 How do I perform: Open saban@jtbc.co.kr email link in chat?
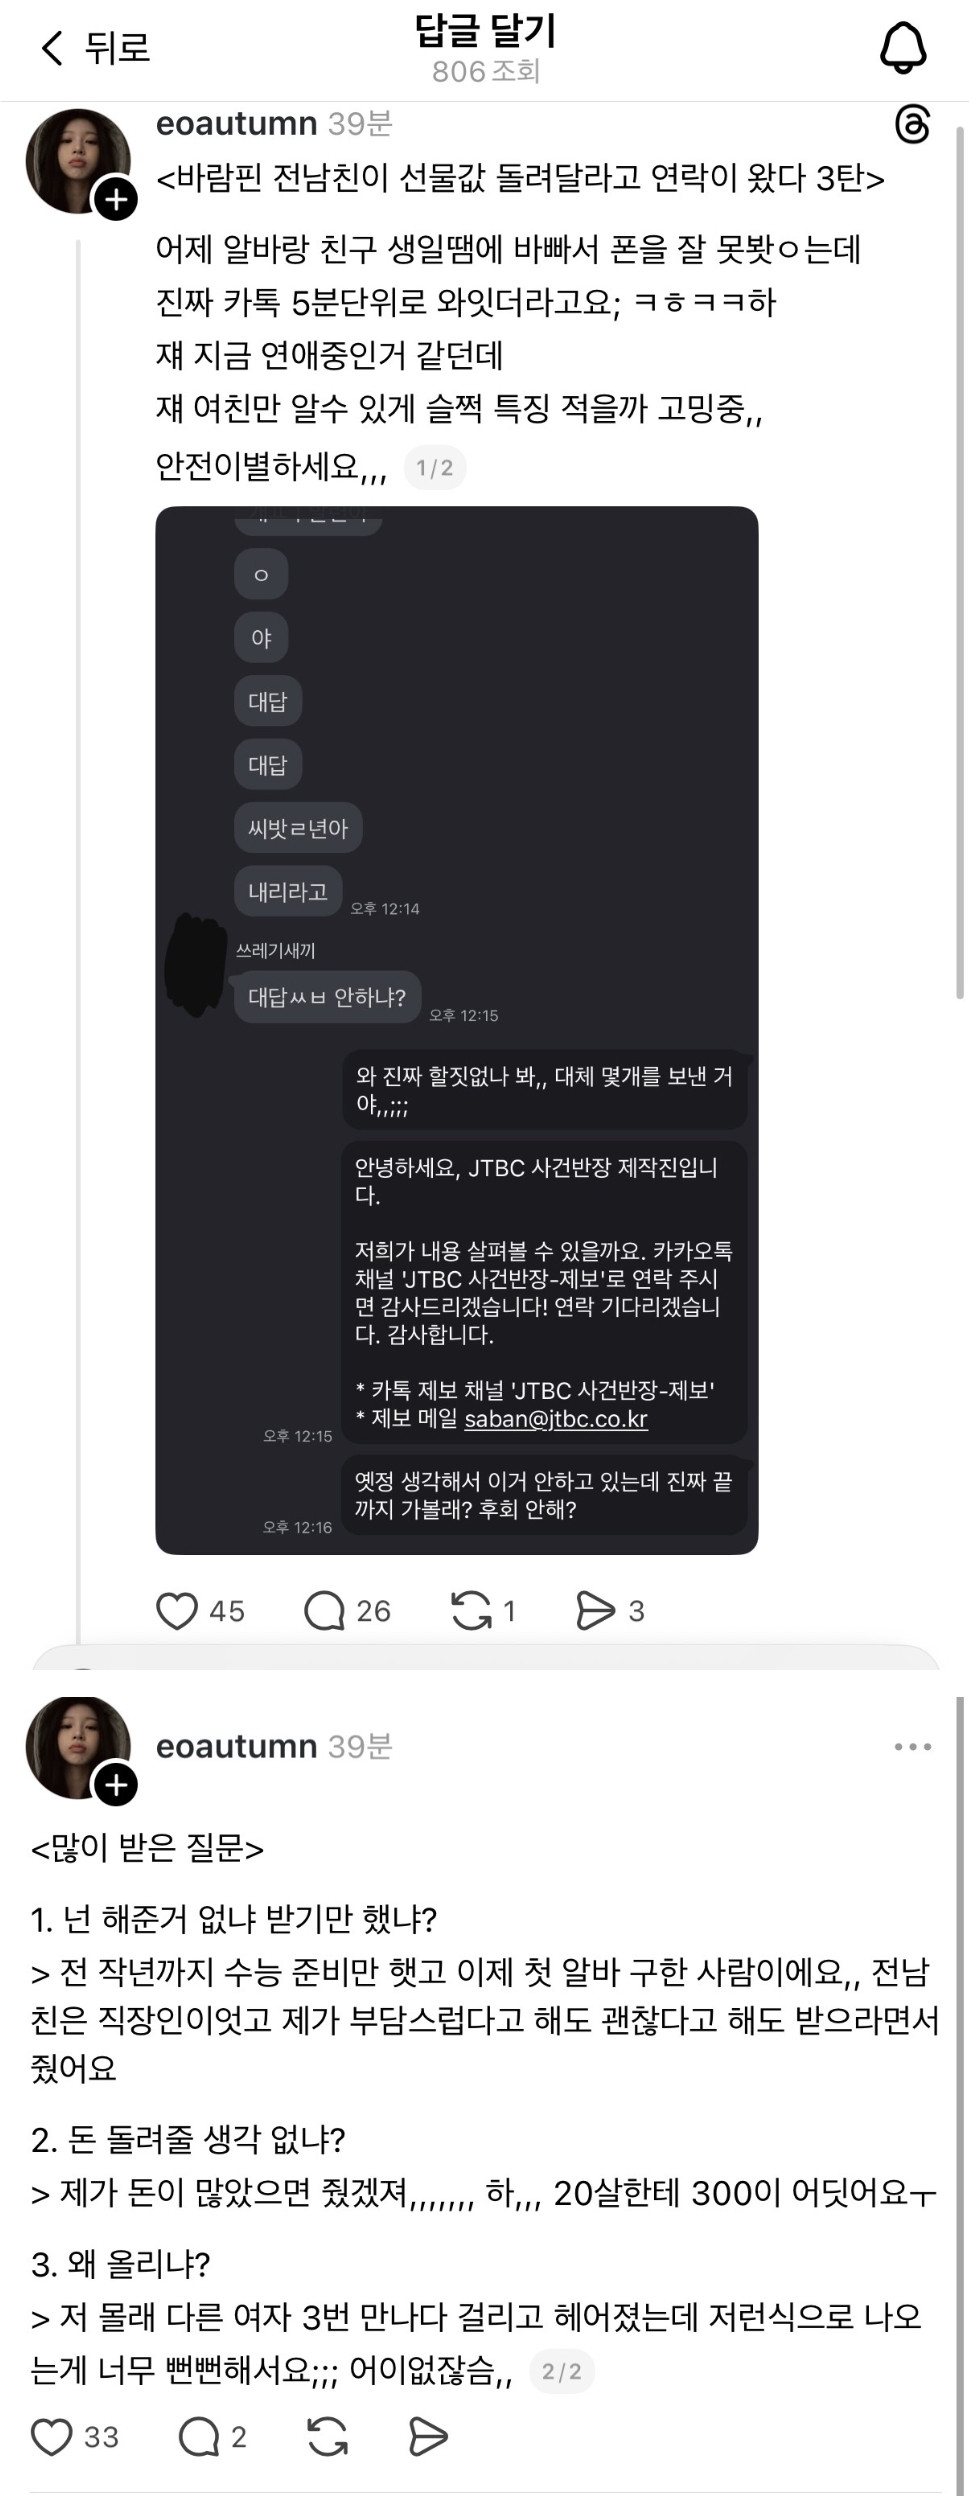tap(556, 1418)
